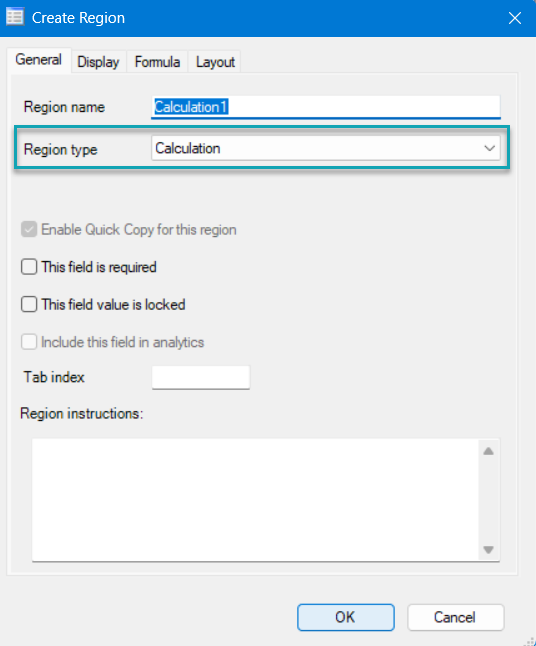Click the Create Region title bar icon
Screen dimensions: 536x646
15,17
